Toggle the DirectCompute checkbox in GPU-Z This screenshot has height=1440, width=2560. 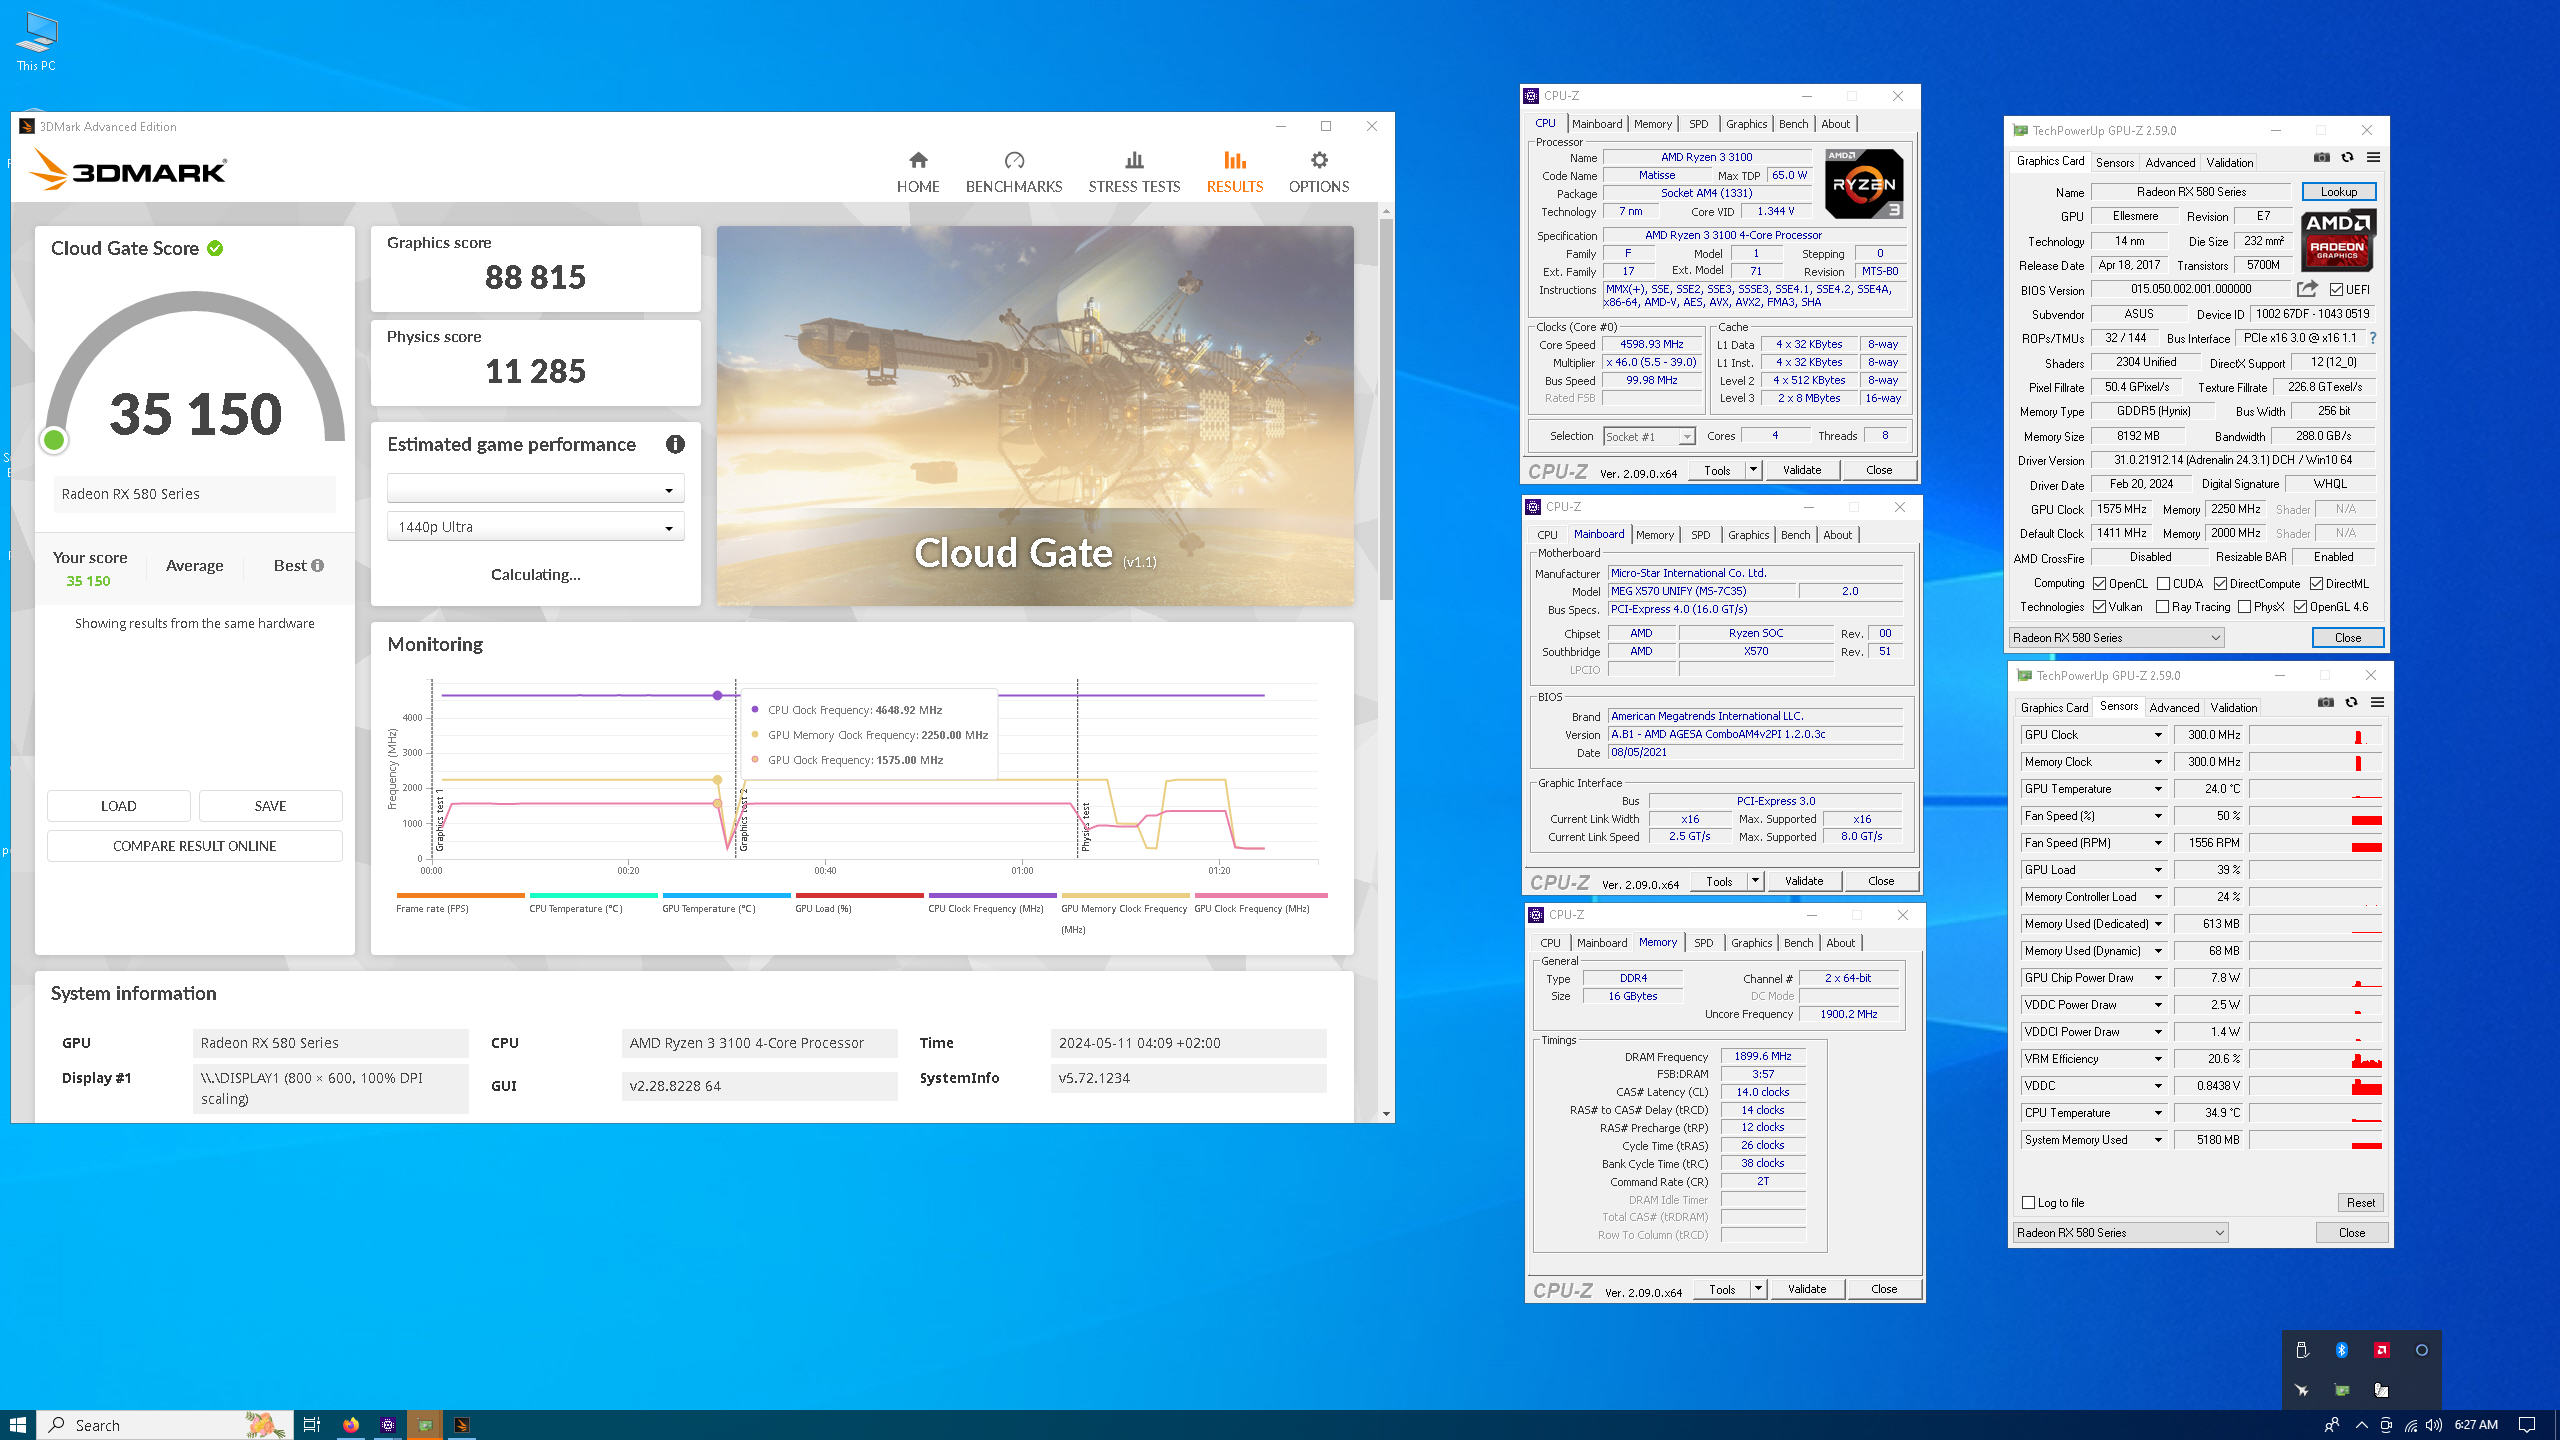point(2220,584)
